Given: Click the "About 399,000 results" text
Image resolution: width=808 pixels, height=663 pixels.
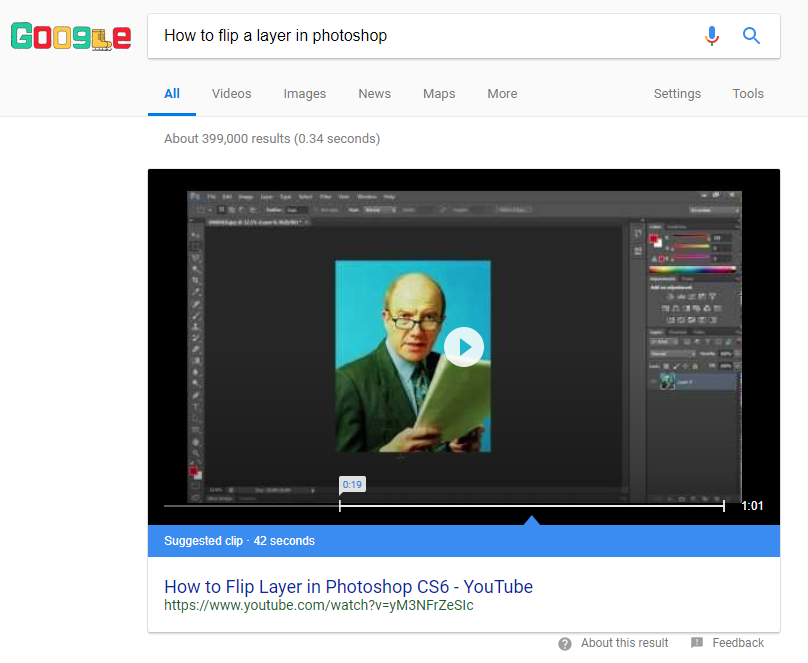Looking at the screenshot, I should (x=272, y=139).
